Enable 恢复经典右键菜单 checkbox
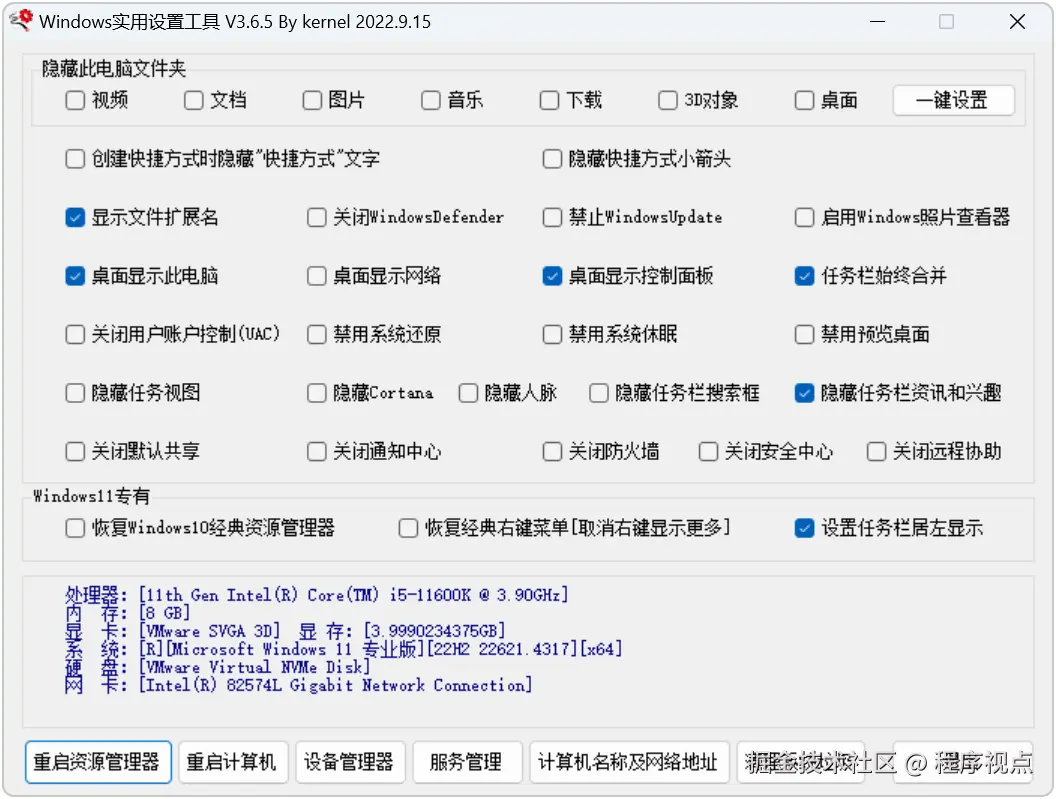Viewport: 1056px width, 799px height. 407,528
